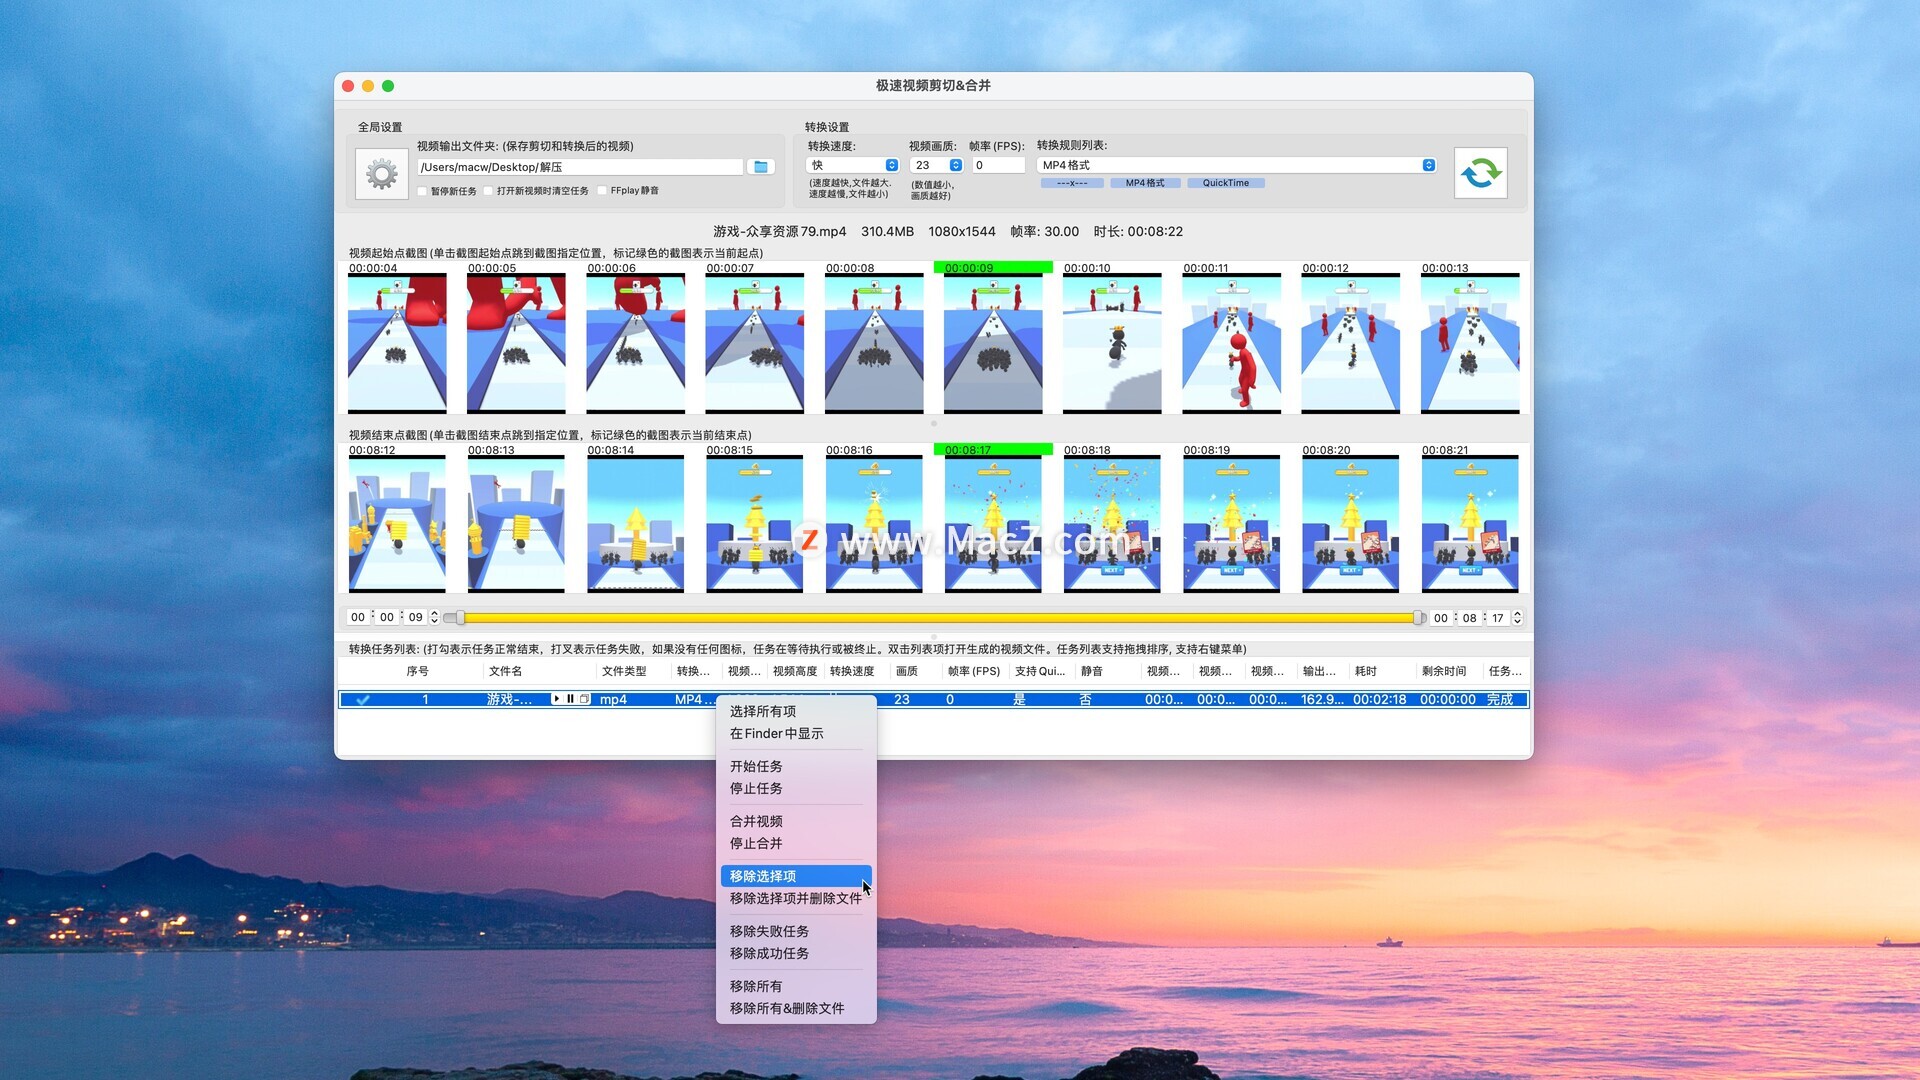
Task: Open 转换规则列表 dropdown showing MP4格式
Action: 1237,165
